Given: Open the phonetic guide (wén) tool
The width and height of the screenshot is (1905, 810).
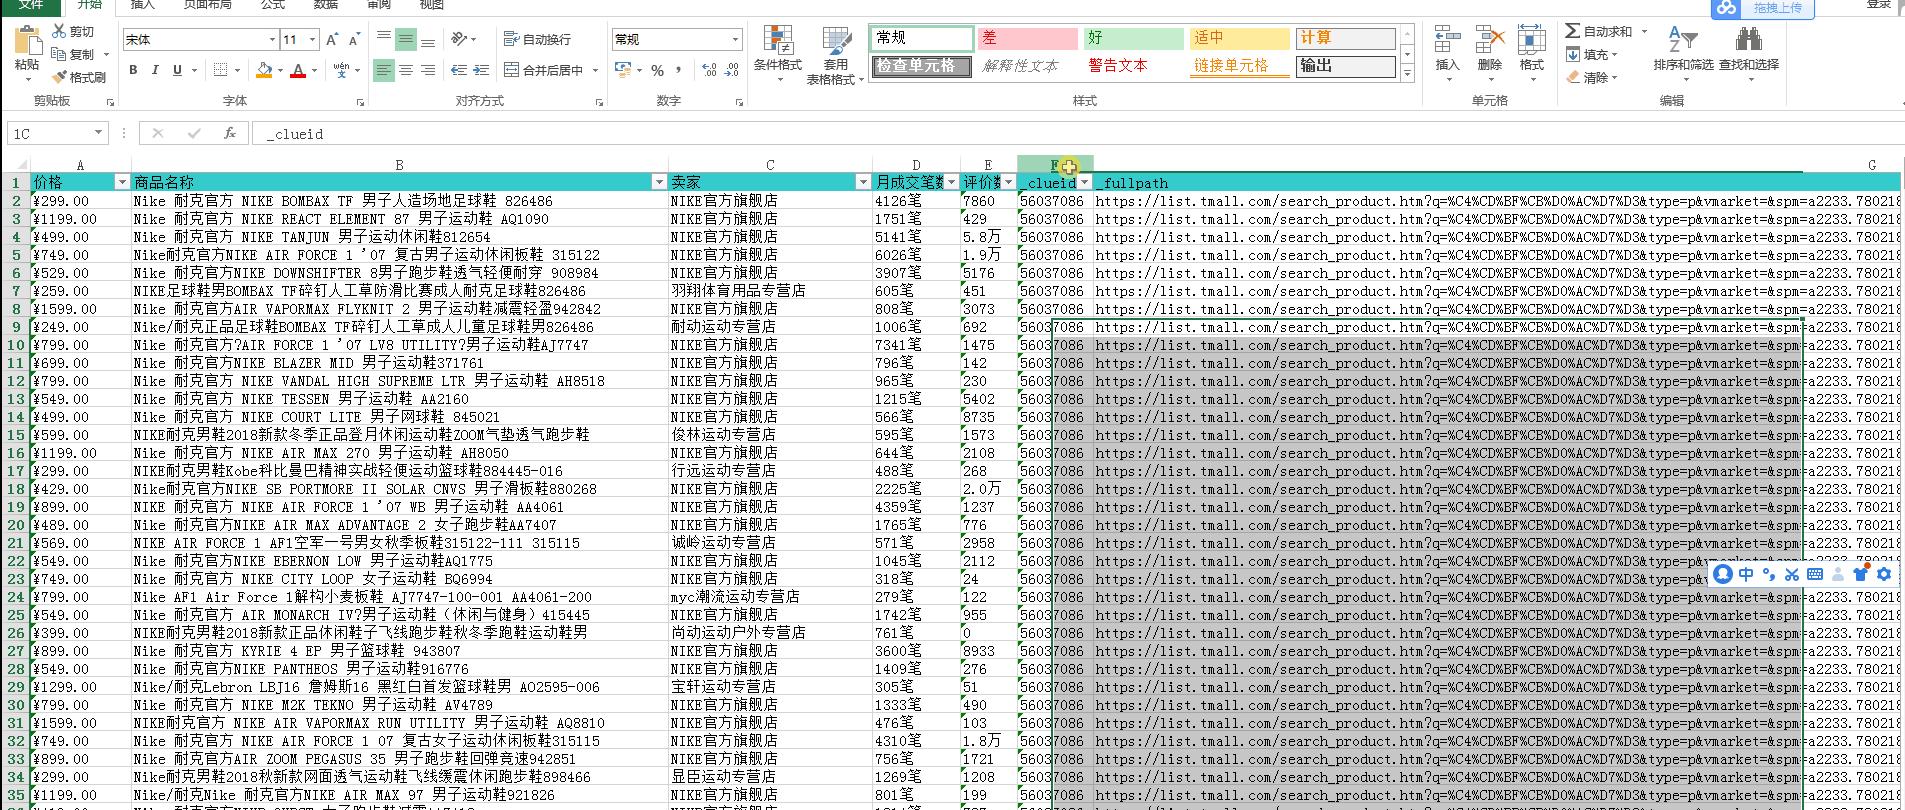Looking at the screenshot, I should (x=342, y=70).
